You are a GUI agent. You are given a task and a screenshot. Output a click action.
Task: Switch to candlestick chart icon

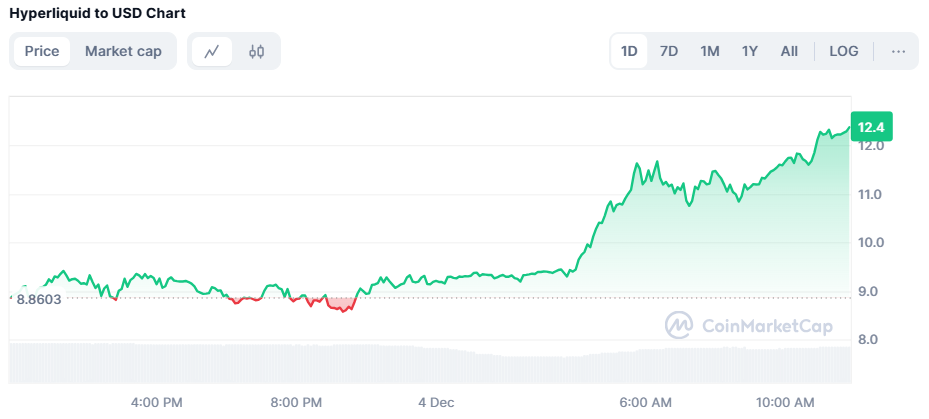257,52
